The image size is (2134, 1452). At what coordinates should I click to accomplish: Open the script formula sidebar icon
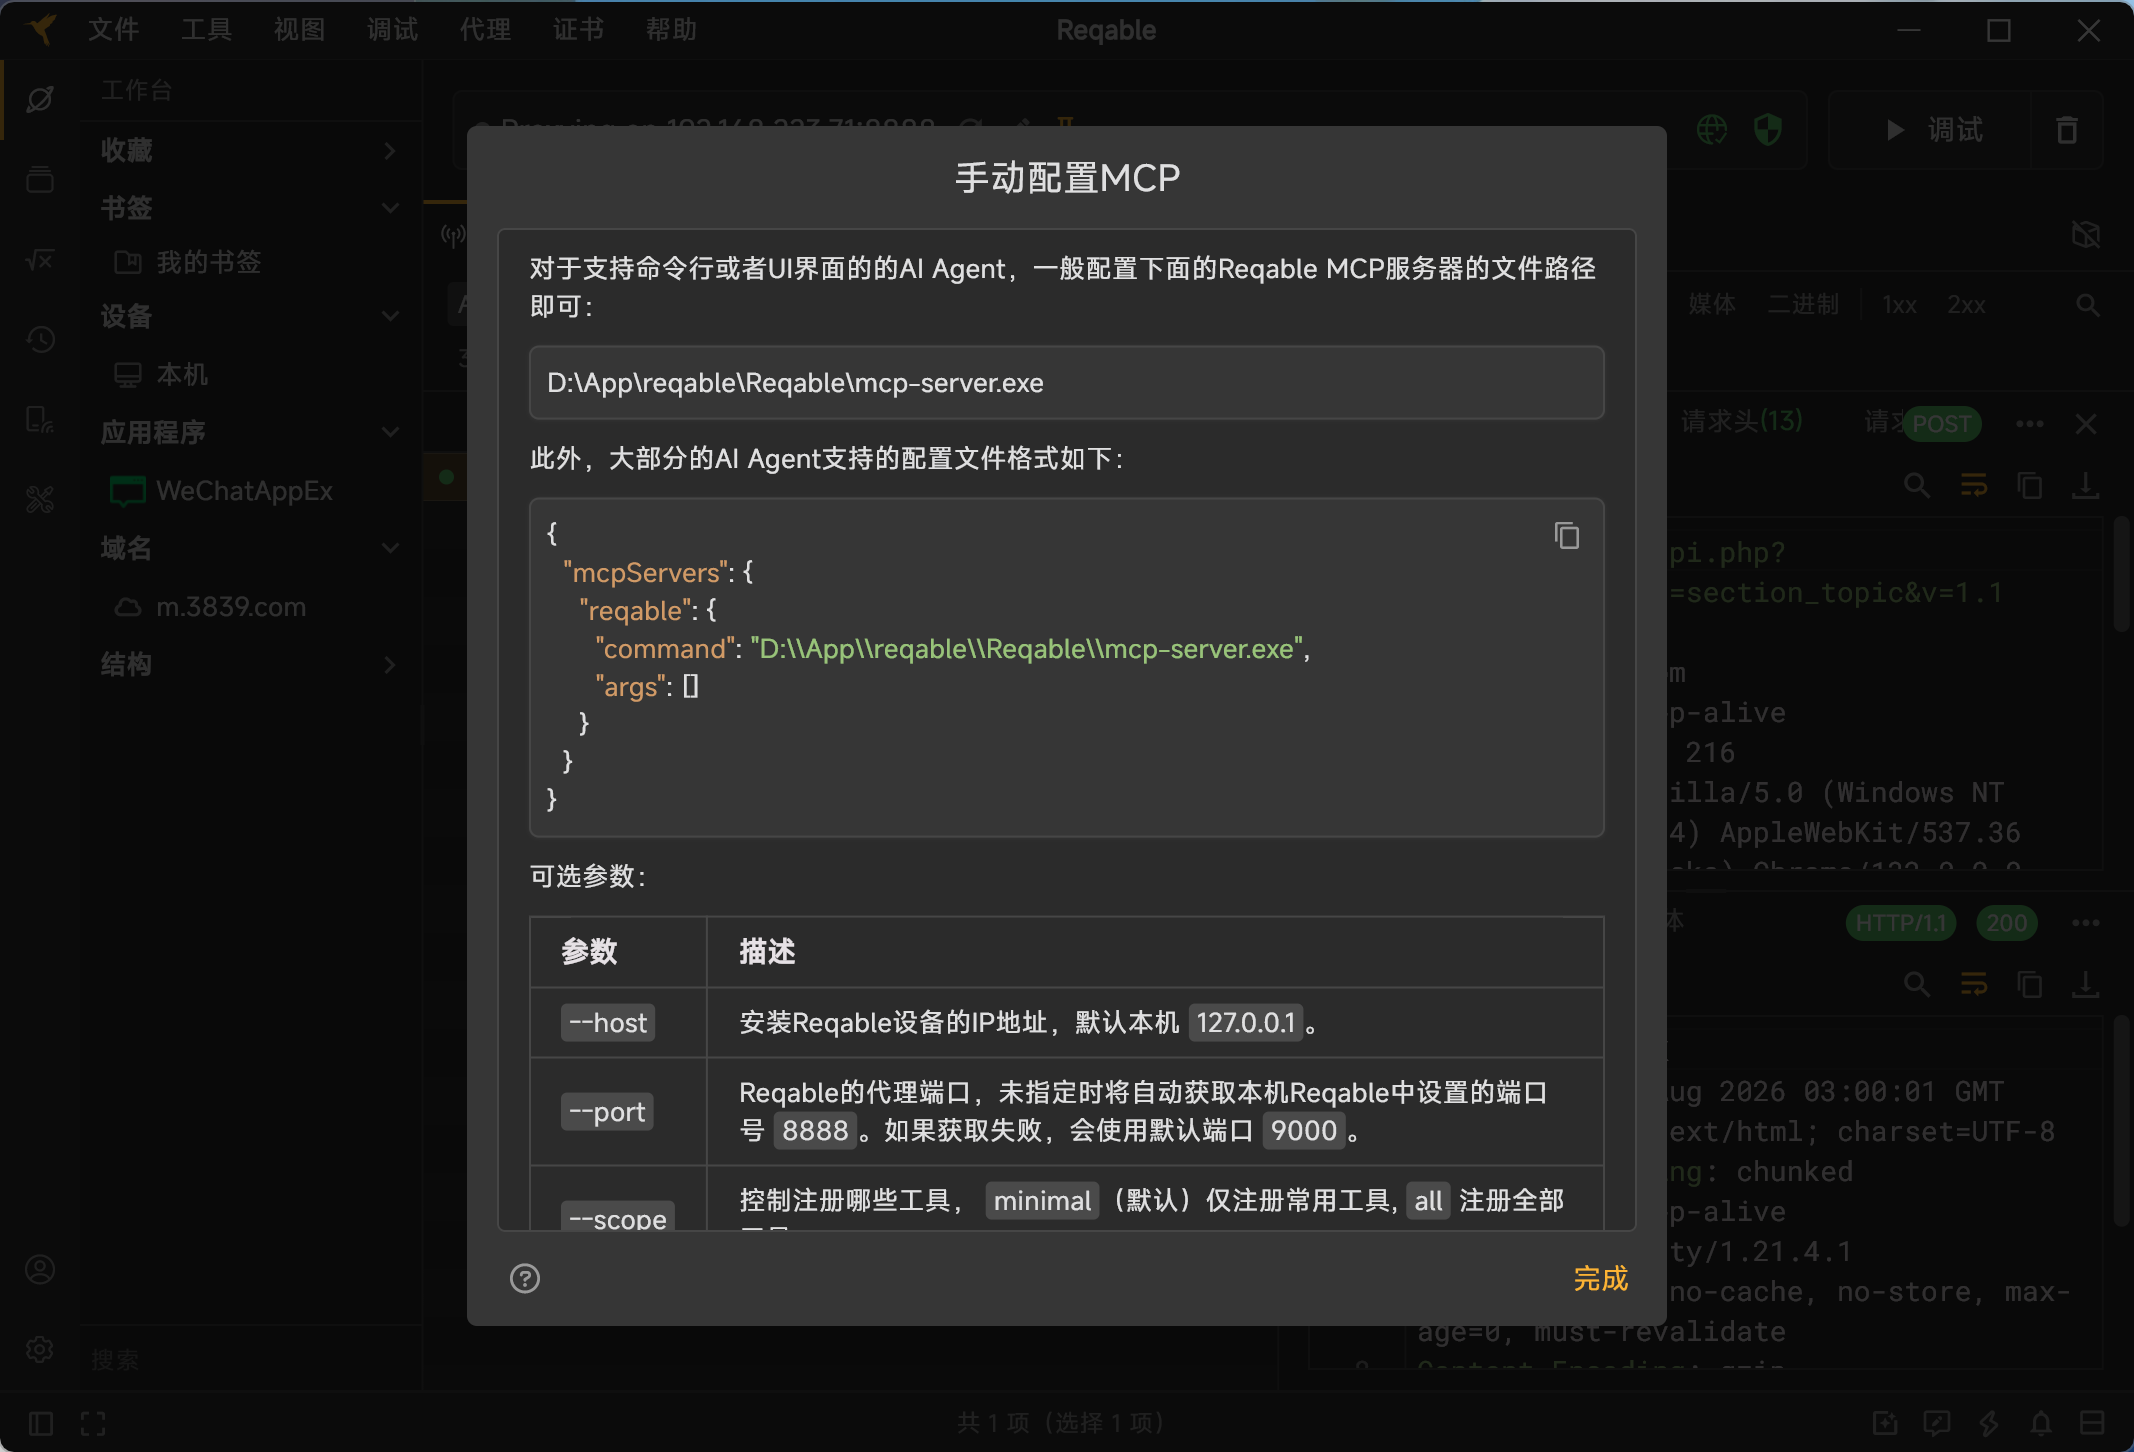tap(40, 259)
